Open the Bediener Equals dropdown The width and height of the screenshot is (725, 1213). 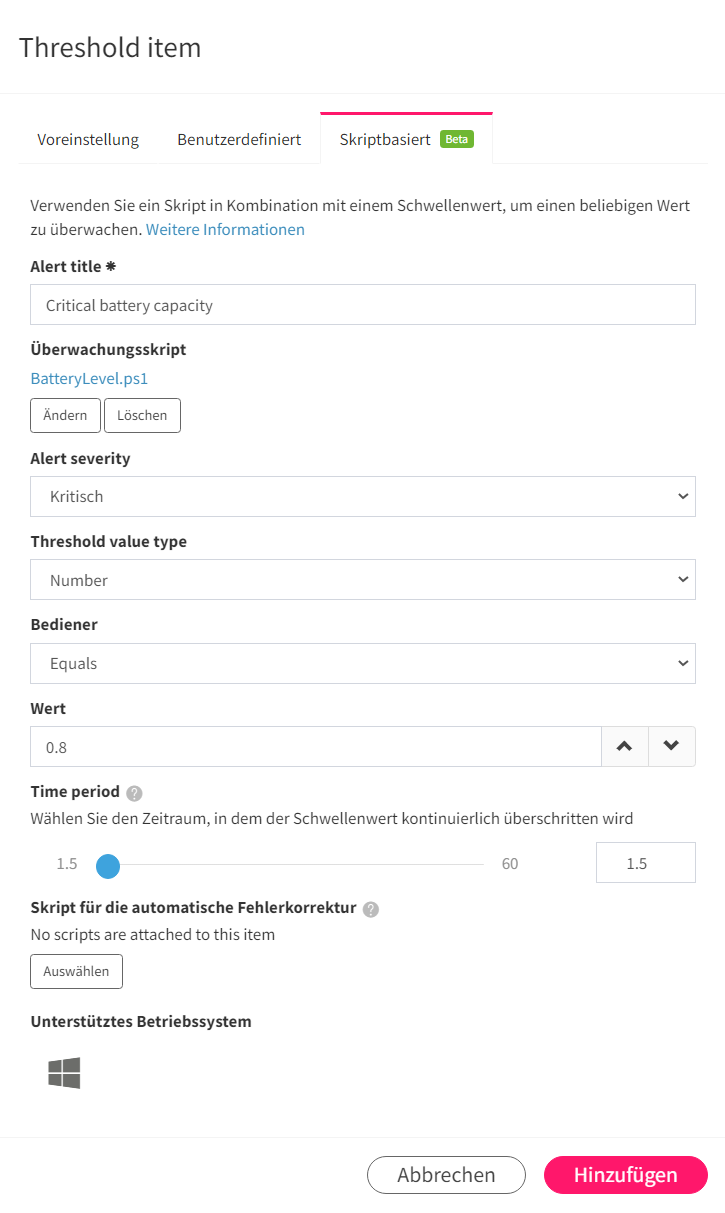[363, 663]
